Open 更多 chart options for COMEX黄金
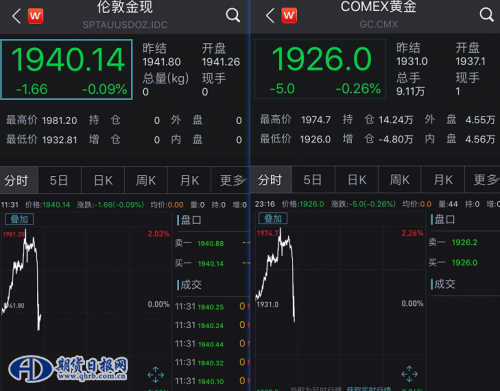 [485, 180]
